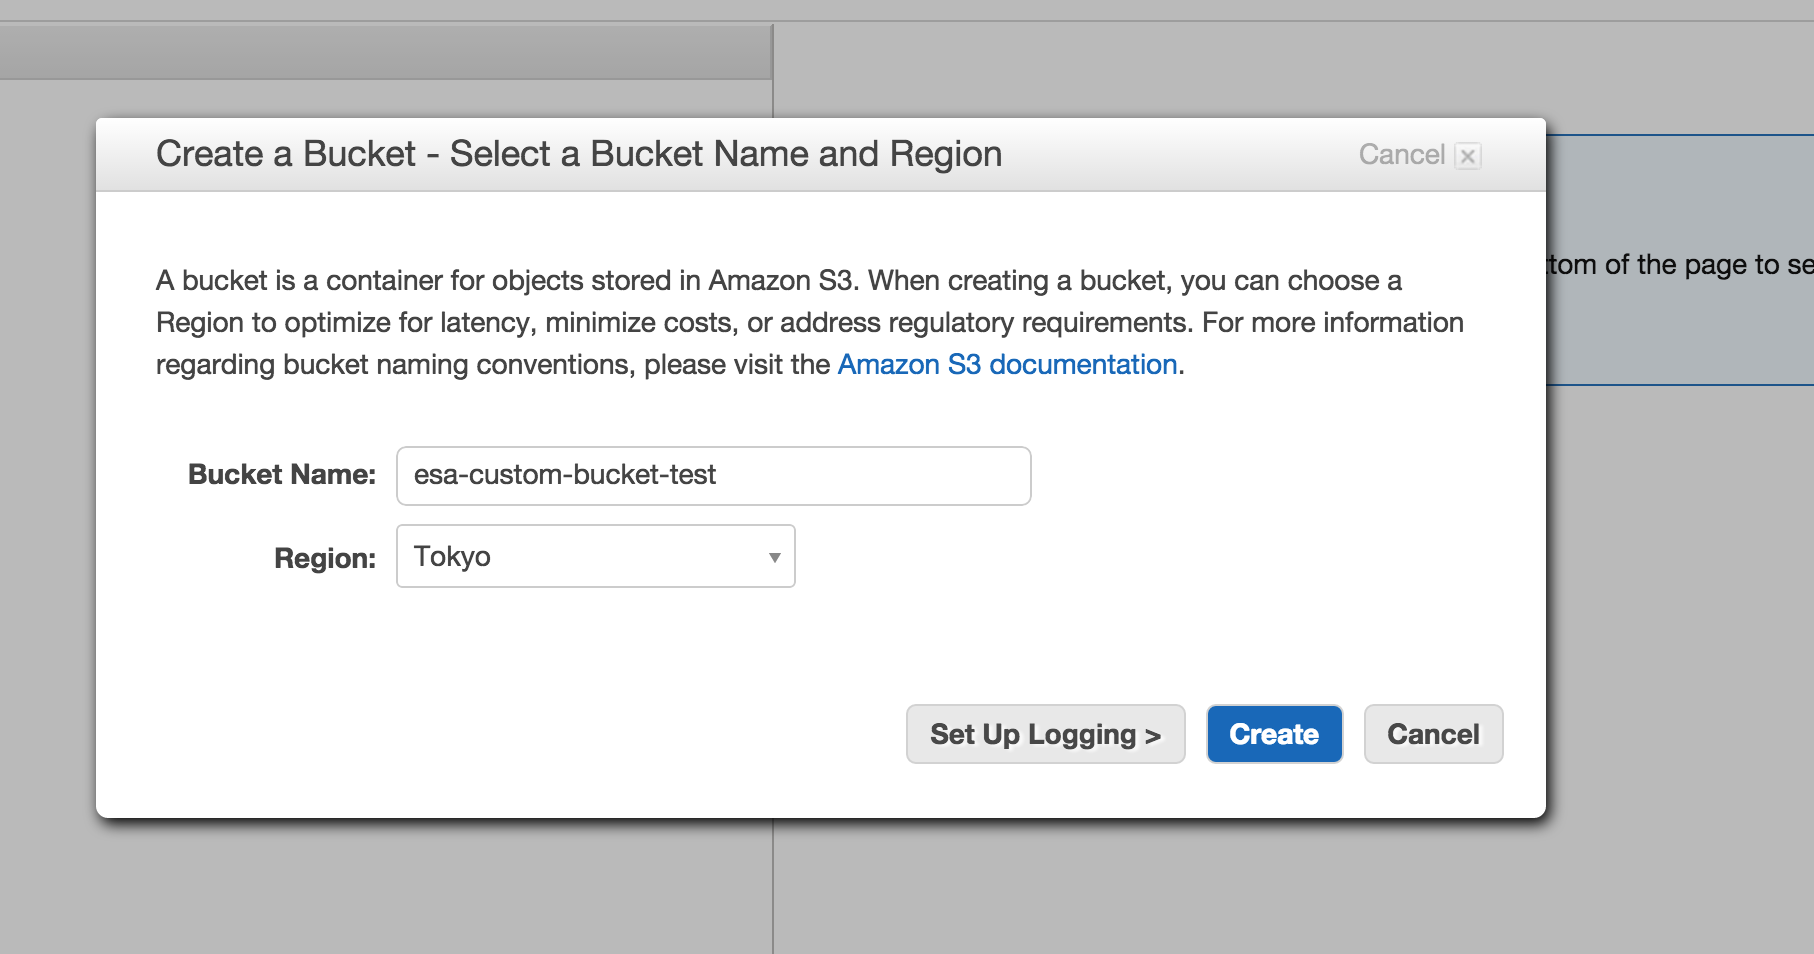Click the Region dropdown arrow
This screenshot has height=954, width=1814.
[774, 557]
